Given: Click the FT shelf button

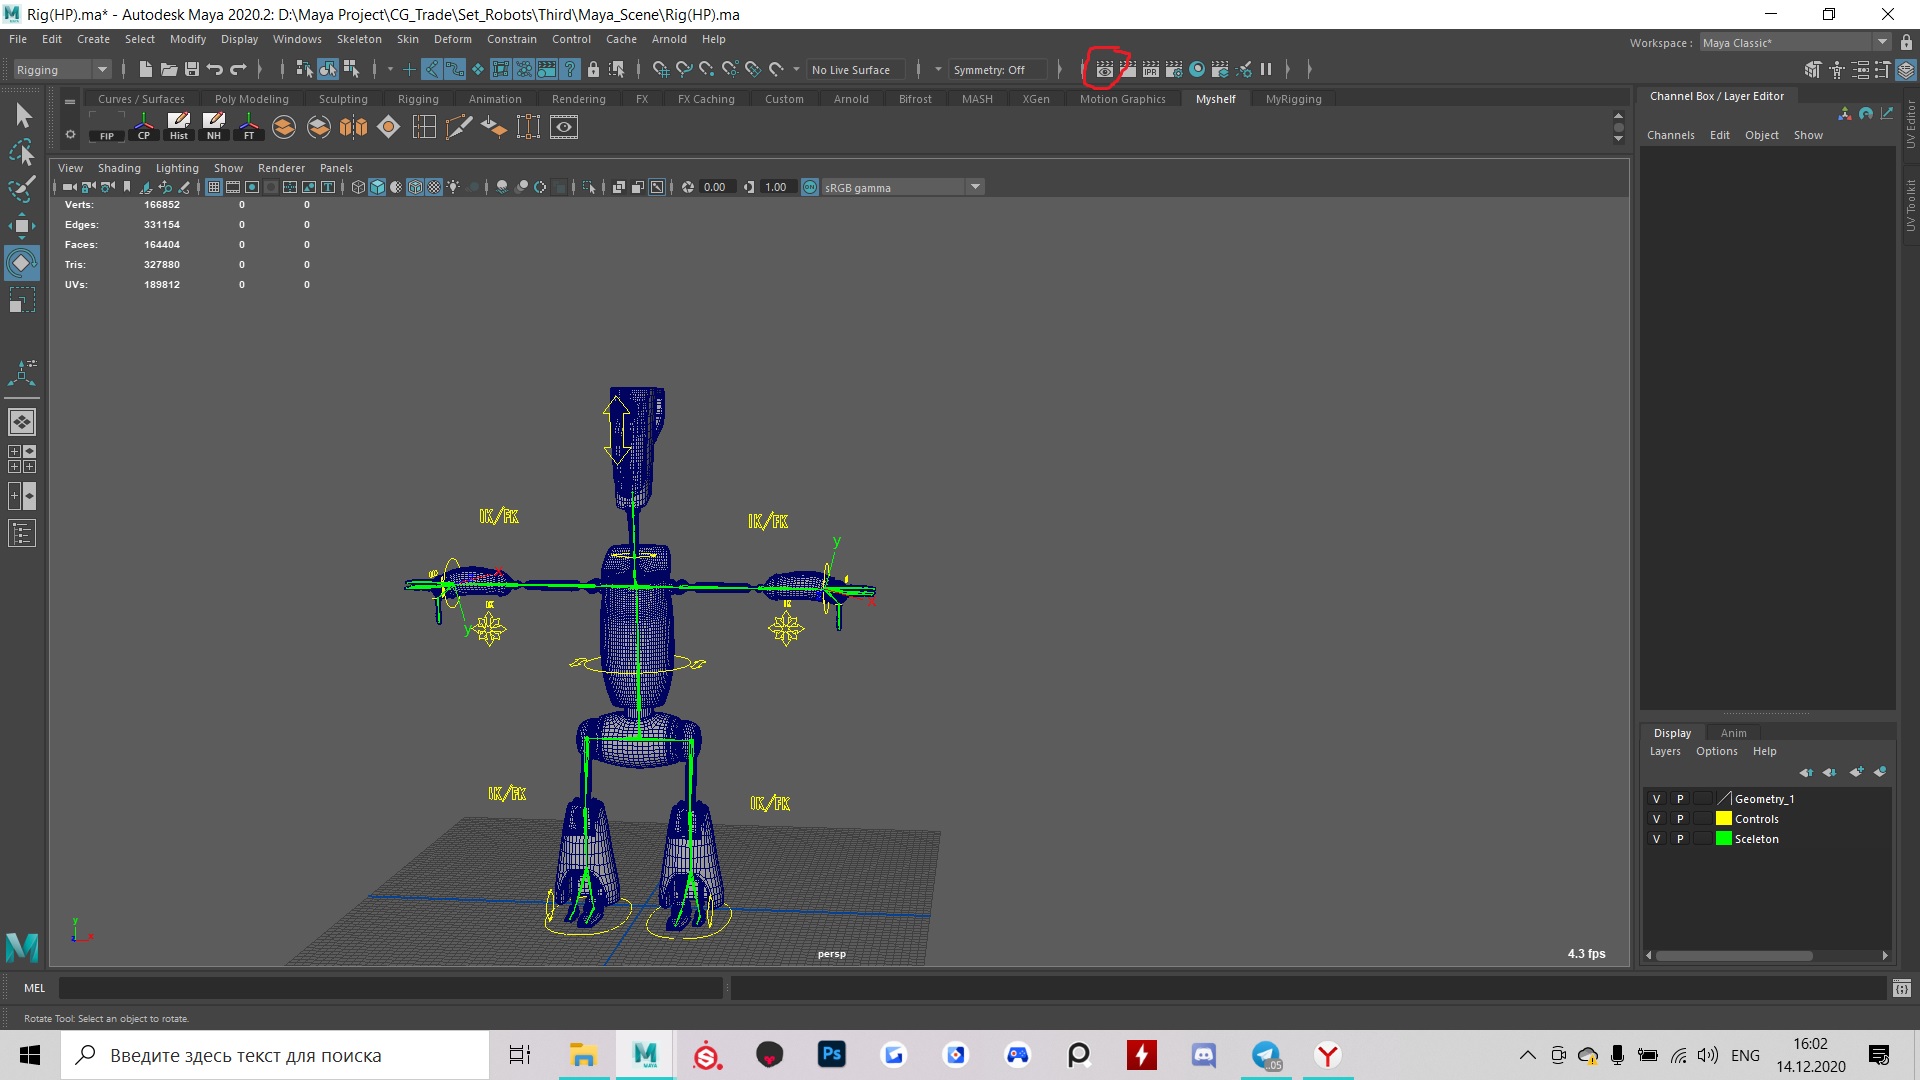Looking at the screenshot, I should pos(249,126).
